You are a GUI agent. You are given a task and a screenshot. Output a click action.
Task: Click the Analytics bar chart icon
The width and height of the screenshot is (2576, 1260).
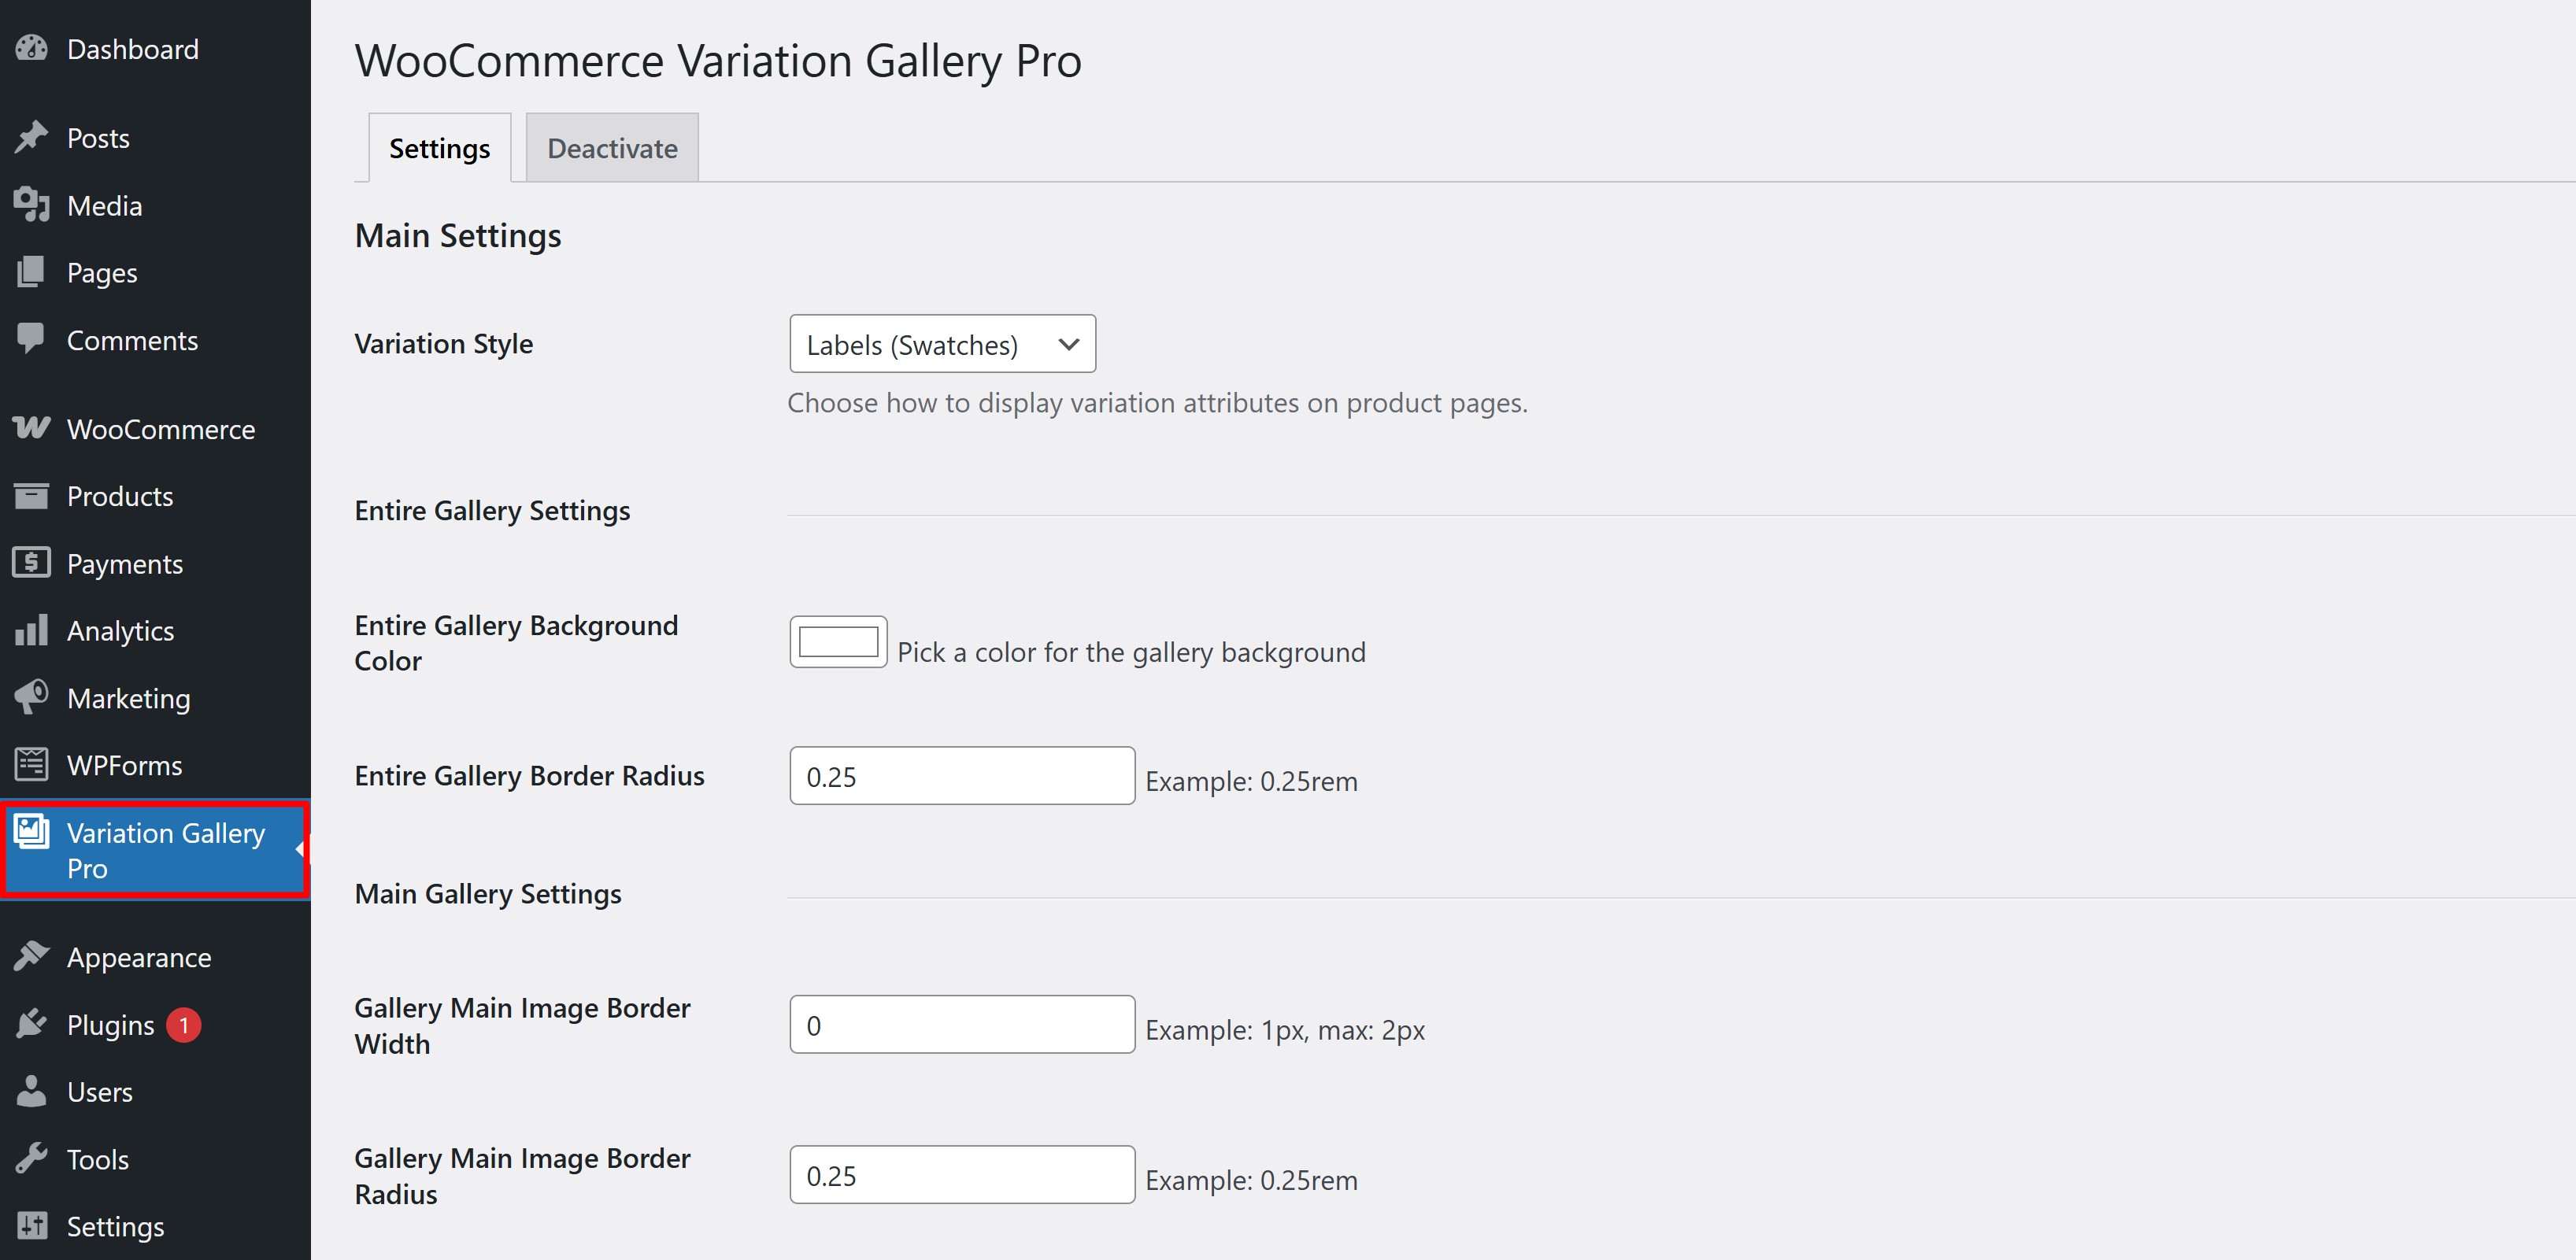point(32,630)
